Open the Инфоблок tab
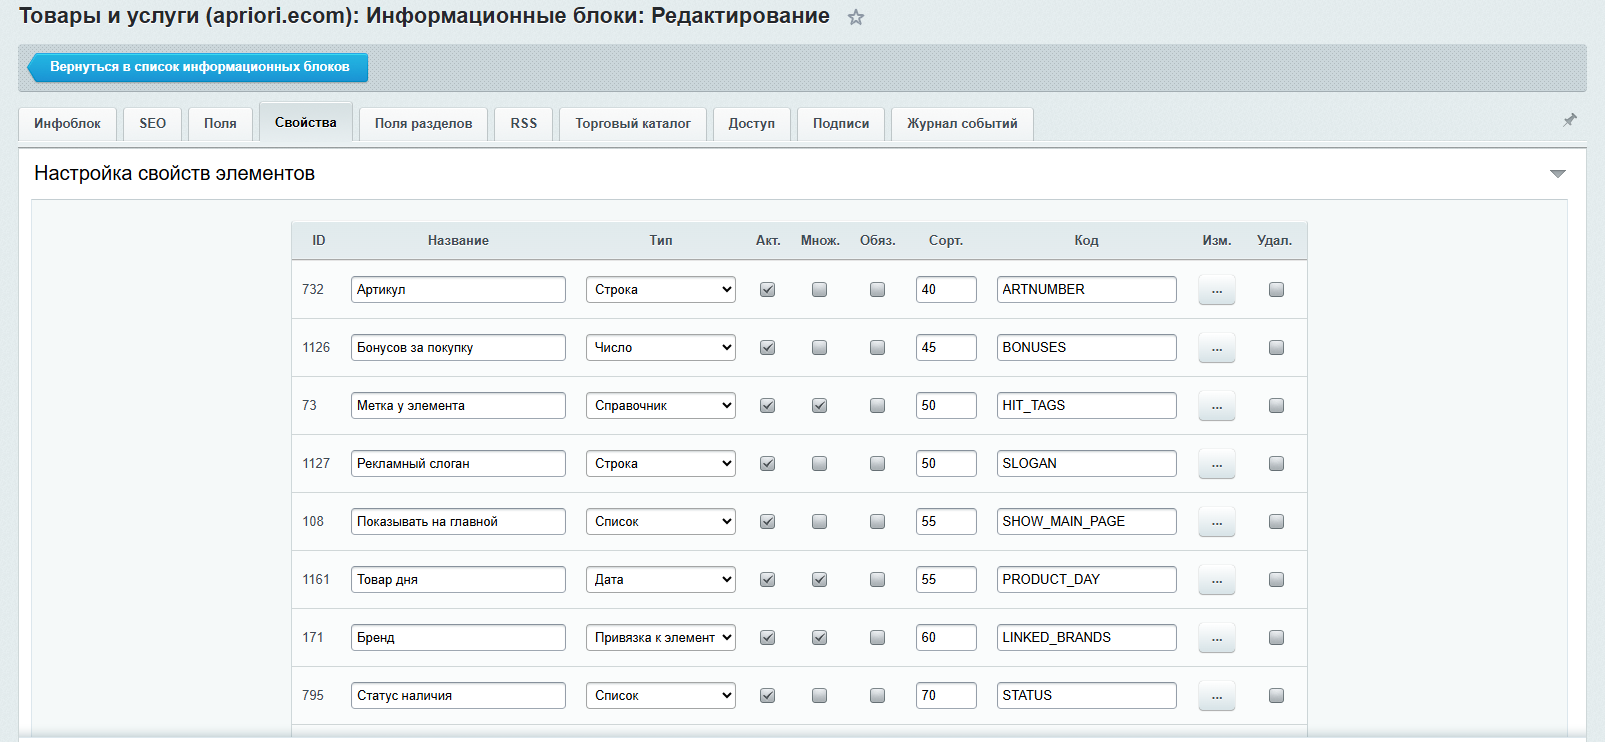This screenshot has height=742, width=1605. point(67,123)
